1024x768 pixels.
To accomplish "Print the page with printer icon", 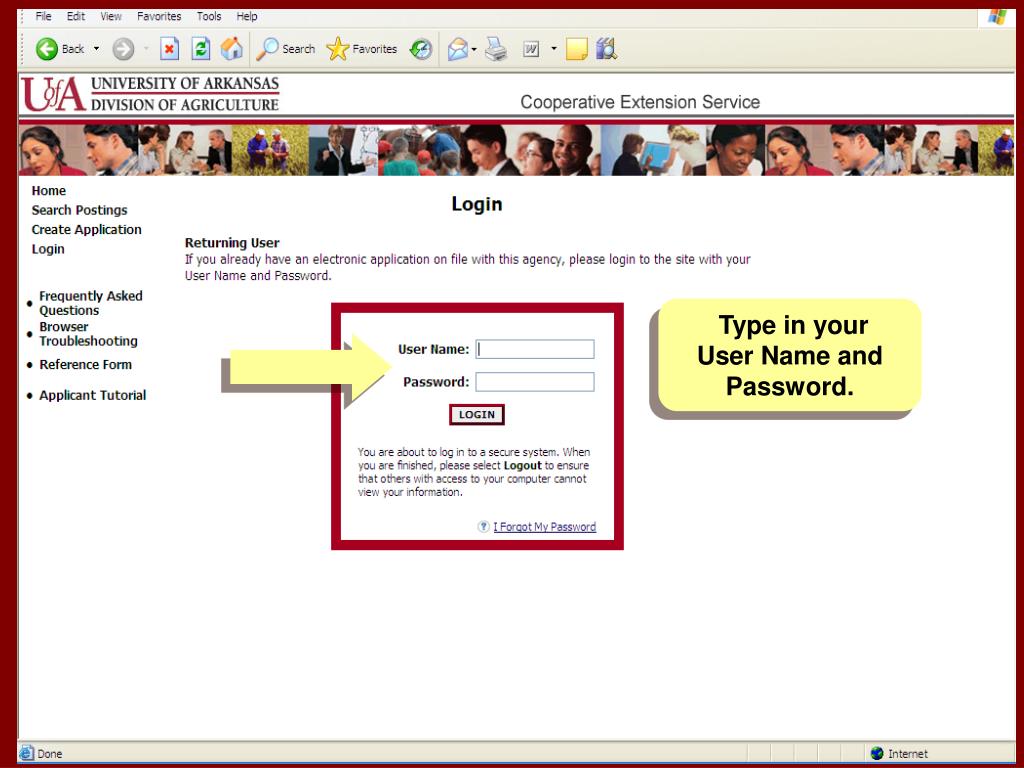I will point(496,49).
